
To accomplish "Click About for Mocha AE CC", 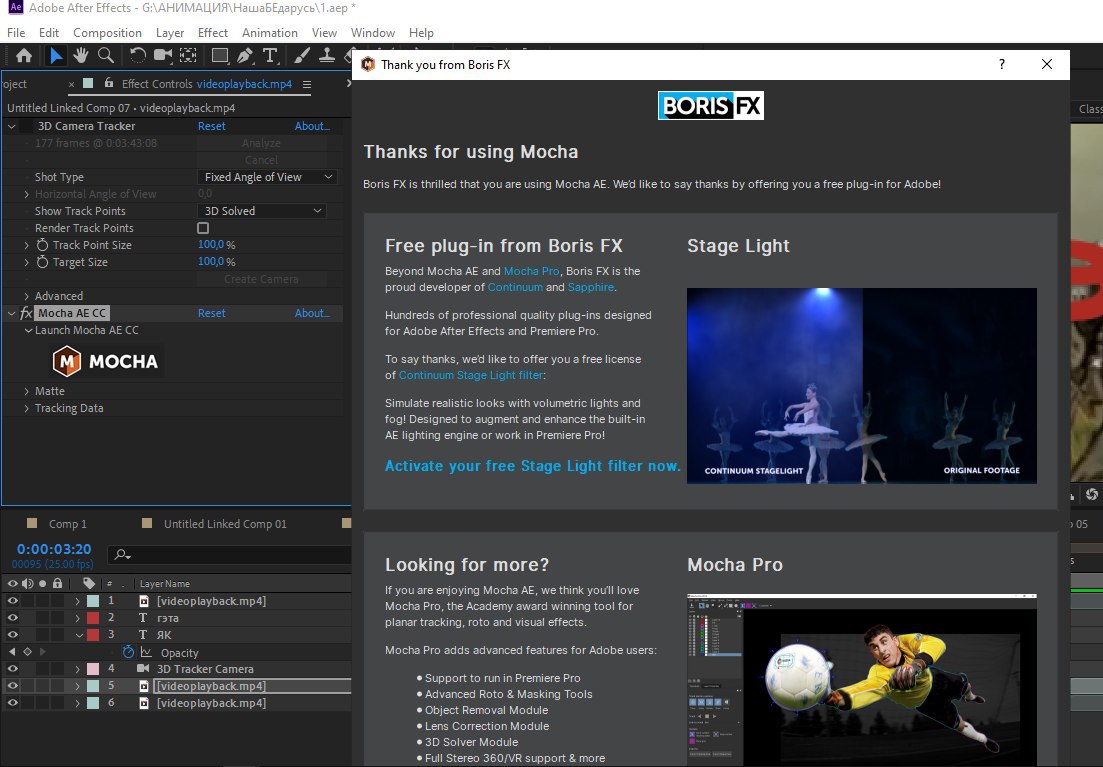I will pos(312,313).
